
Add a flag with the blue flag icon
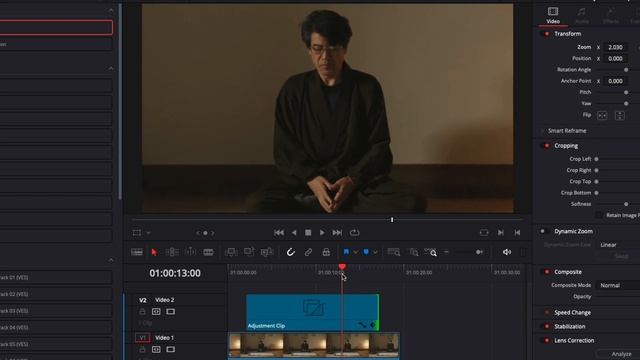(x=346, y=252)
